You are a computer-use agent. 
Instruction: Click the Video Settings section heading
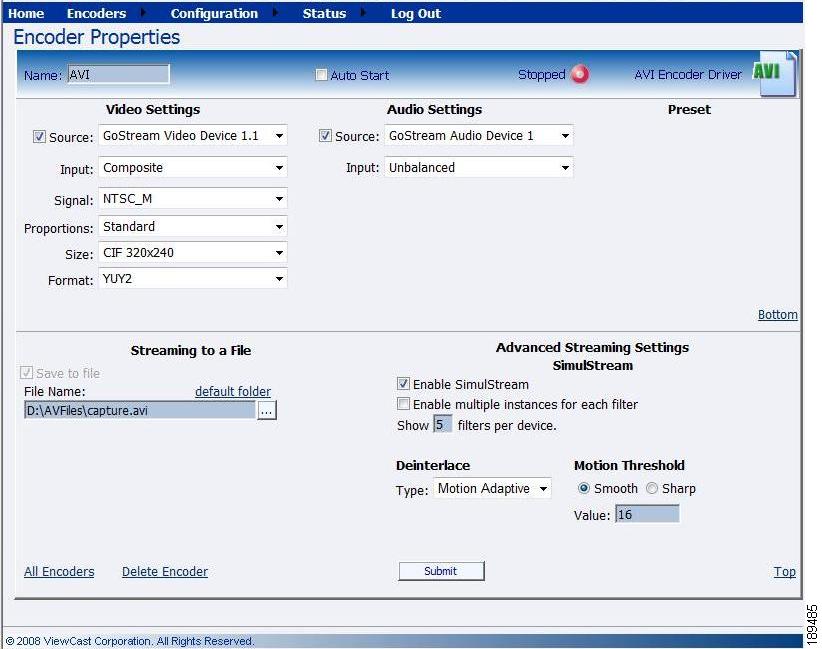pos(153,110)
